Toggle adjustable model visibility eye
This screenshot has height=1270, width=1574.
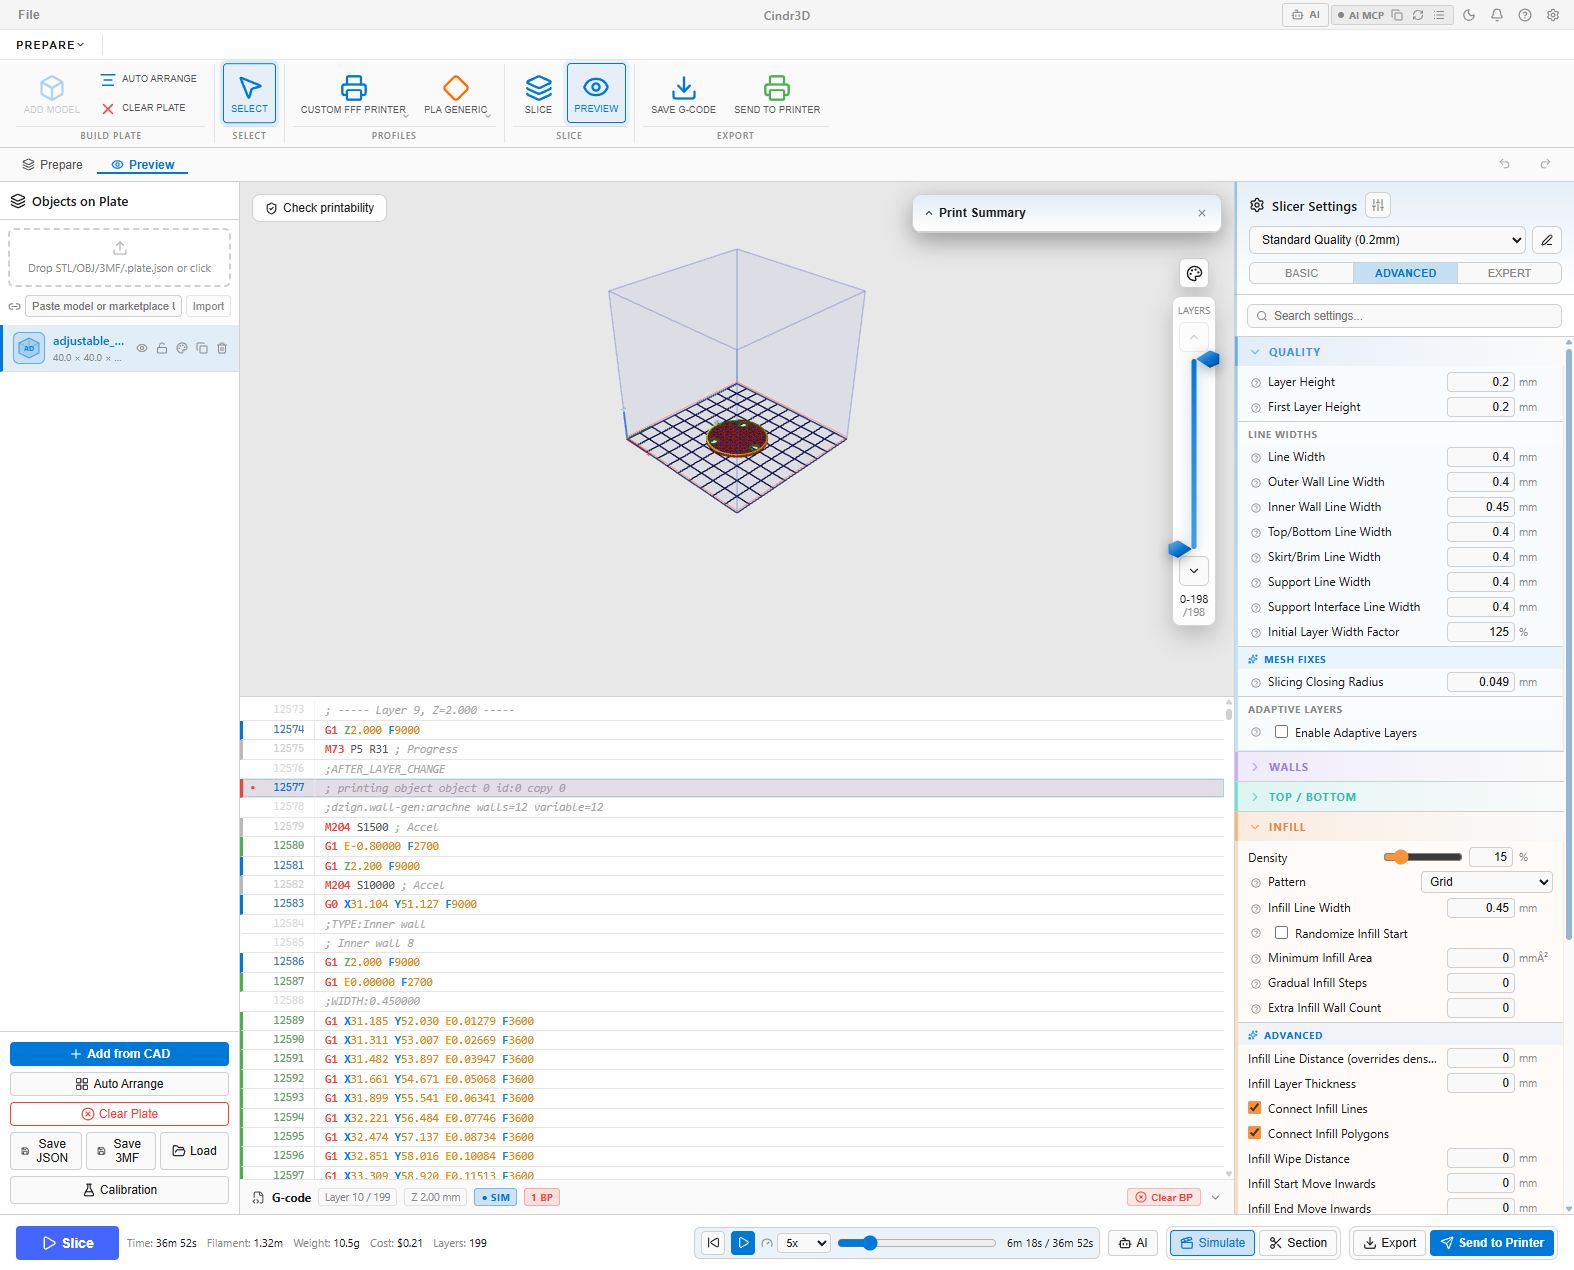click(x=142, y=348)
